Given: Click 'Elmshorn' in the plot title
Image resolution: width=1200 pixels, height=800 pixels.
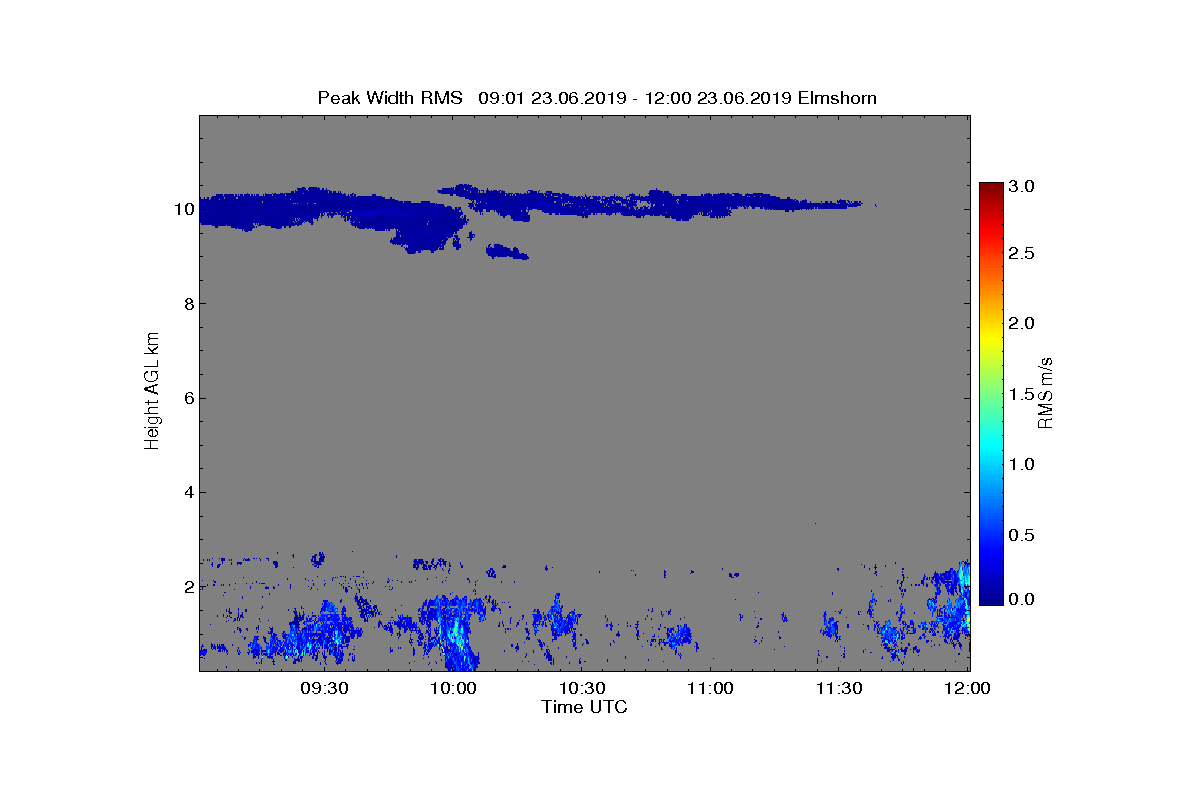Looking at the screenshot, I should [836, 98].
